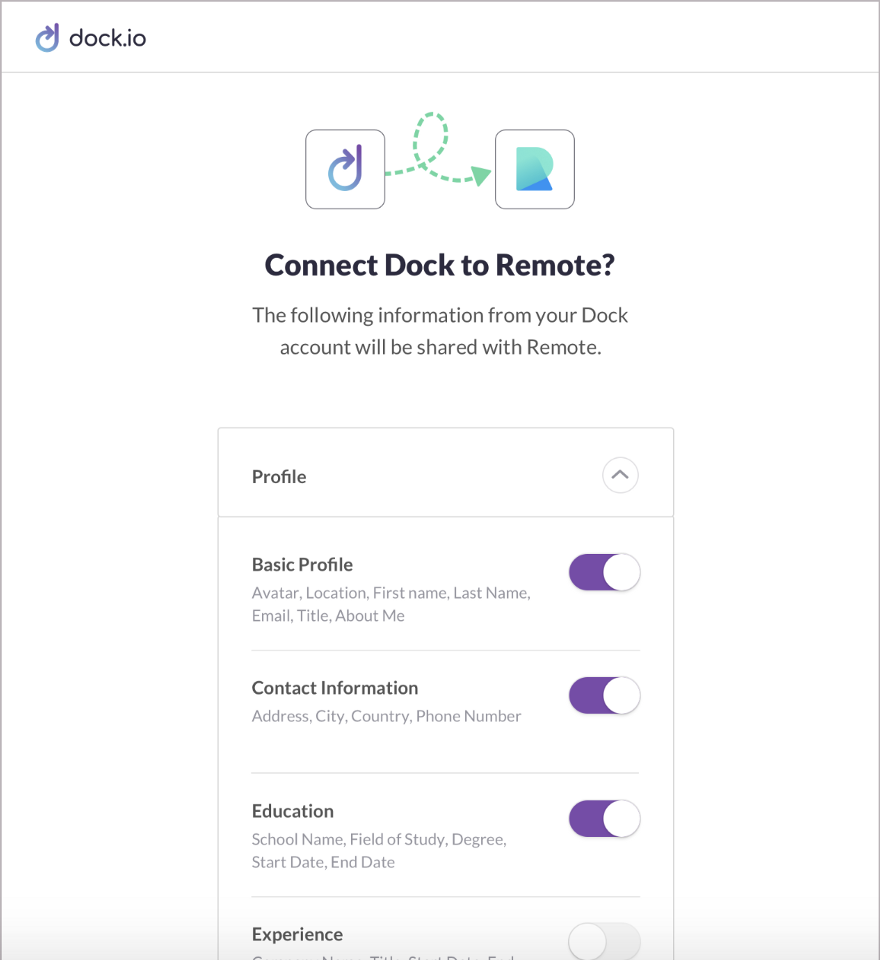
Task: Collapse the Profile section chevron
Action: click(620, 475)
